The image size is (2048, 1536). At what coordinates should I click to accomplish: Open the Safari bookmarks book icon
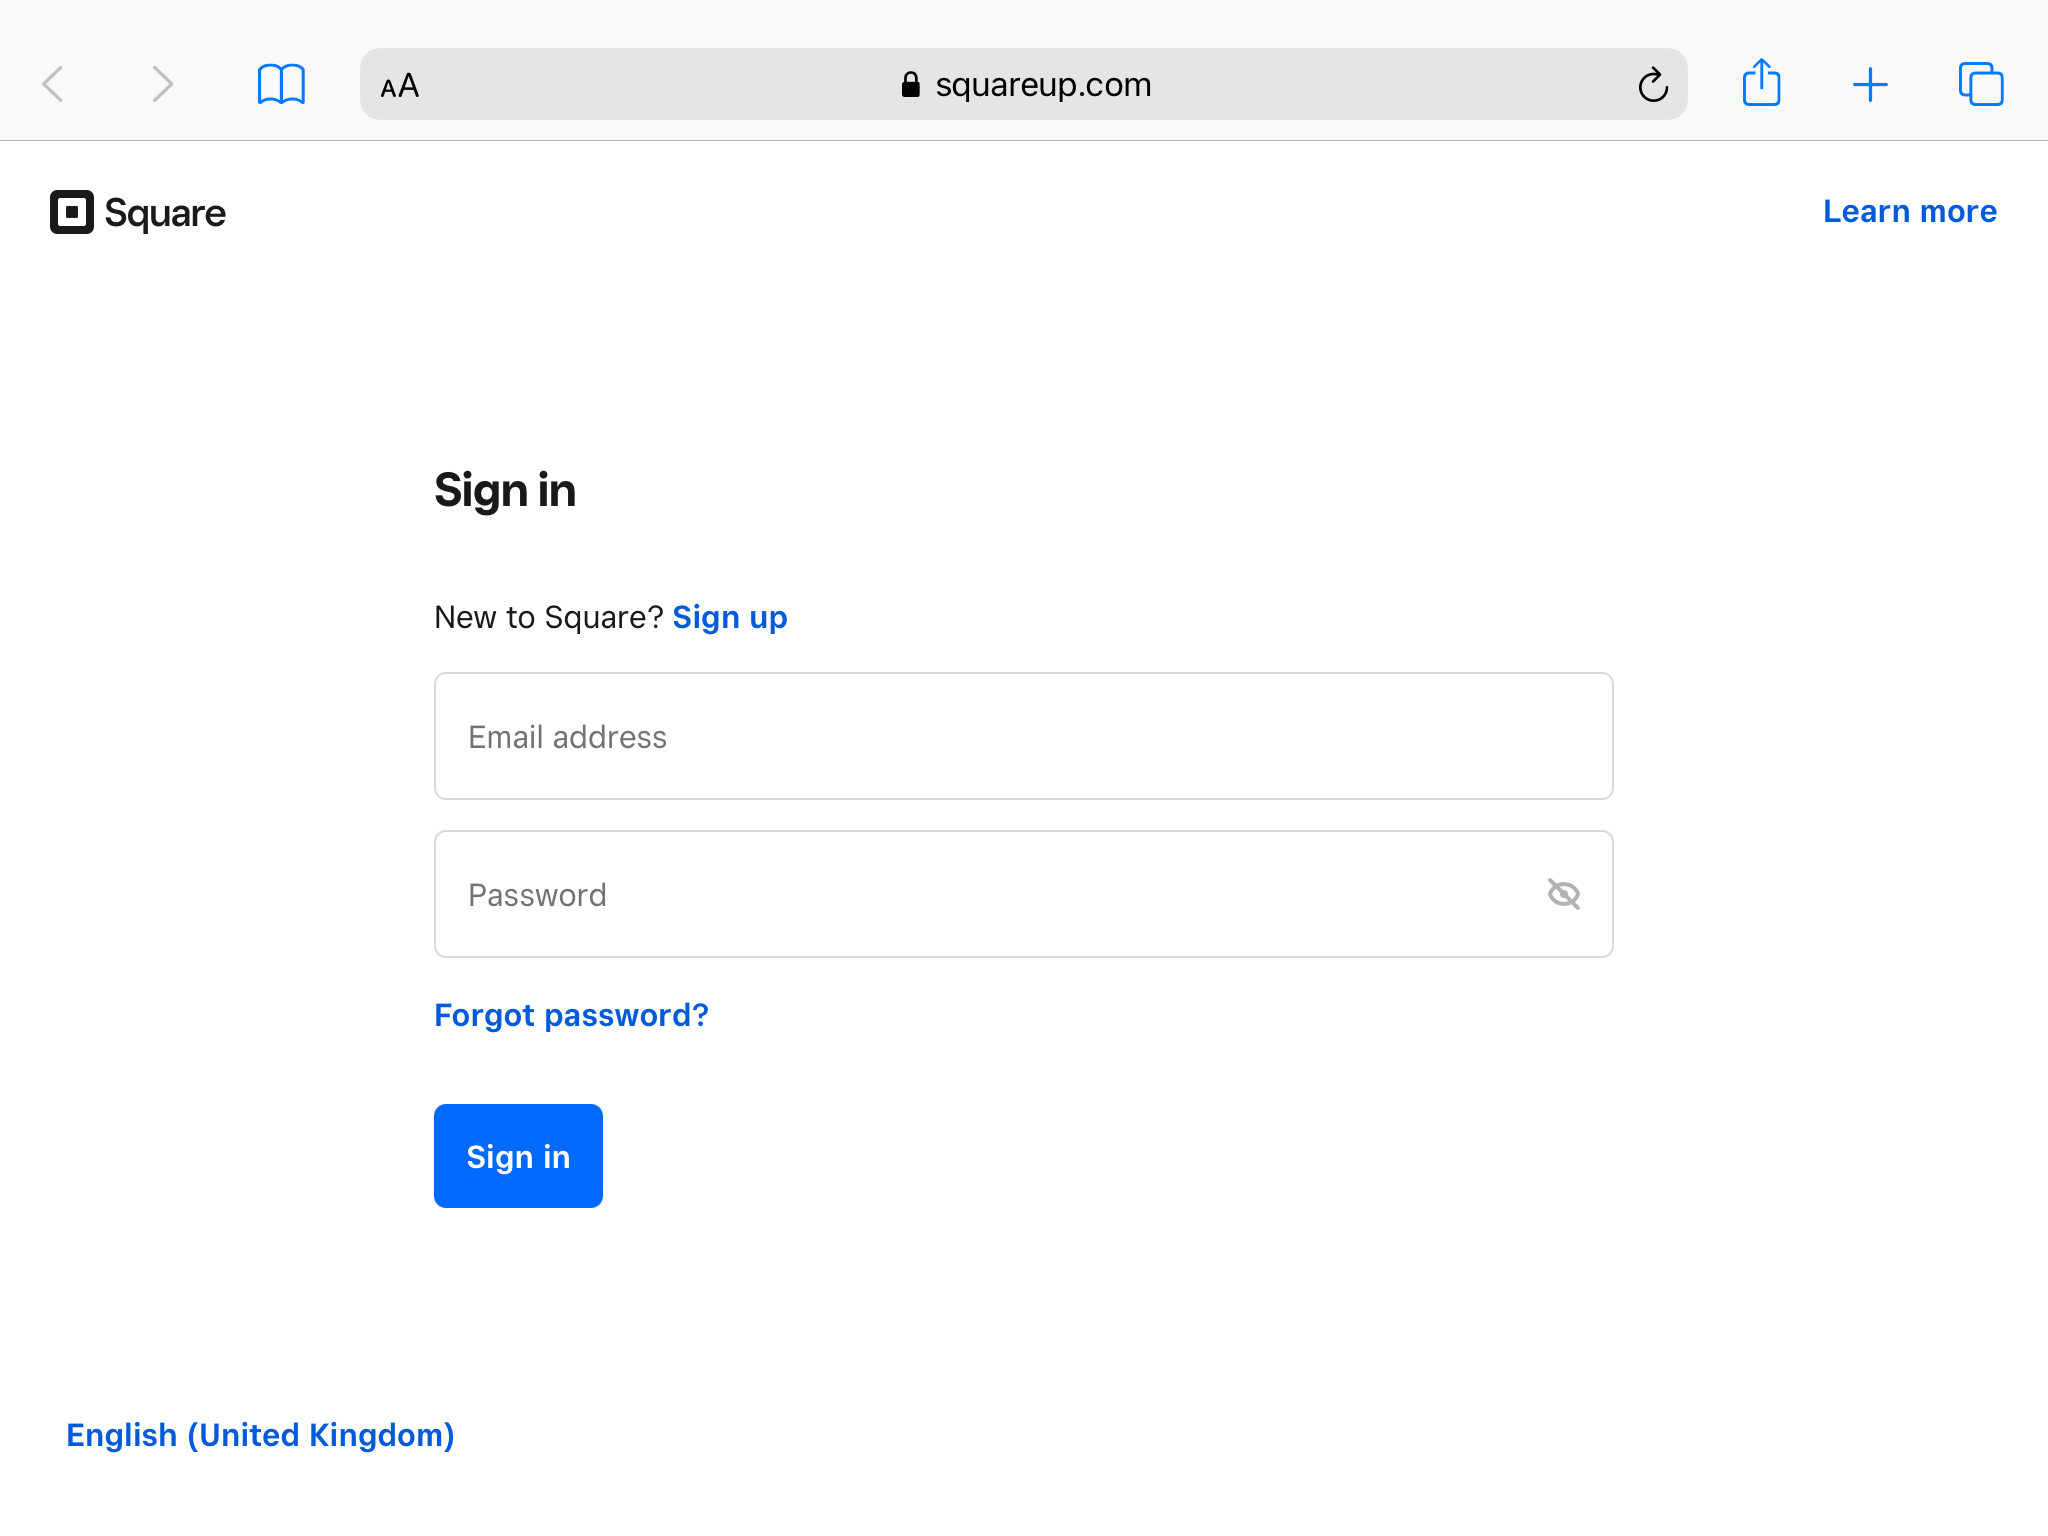(x=281, y=84)
